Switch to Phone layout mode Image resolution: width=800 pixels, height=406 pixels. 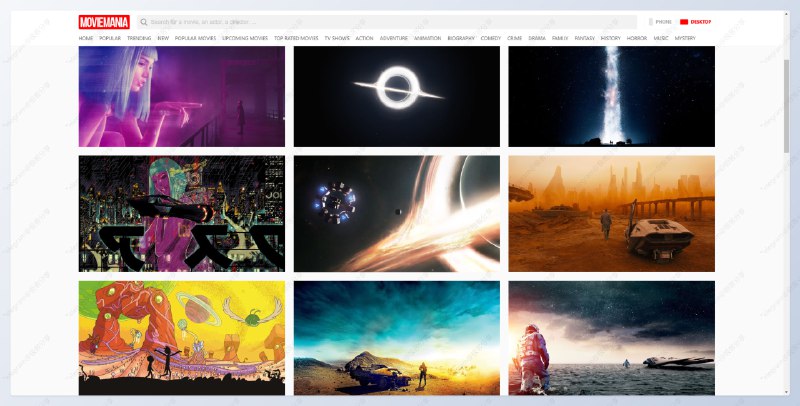tap(663, 21)
